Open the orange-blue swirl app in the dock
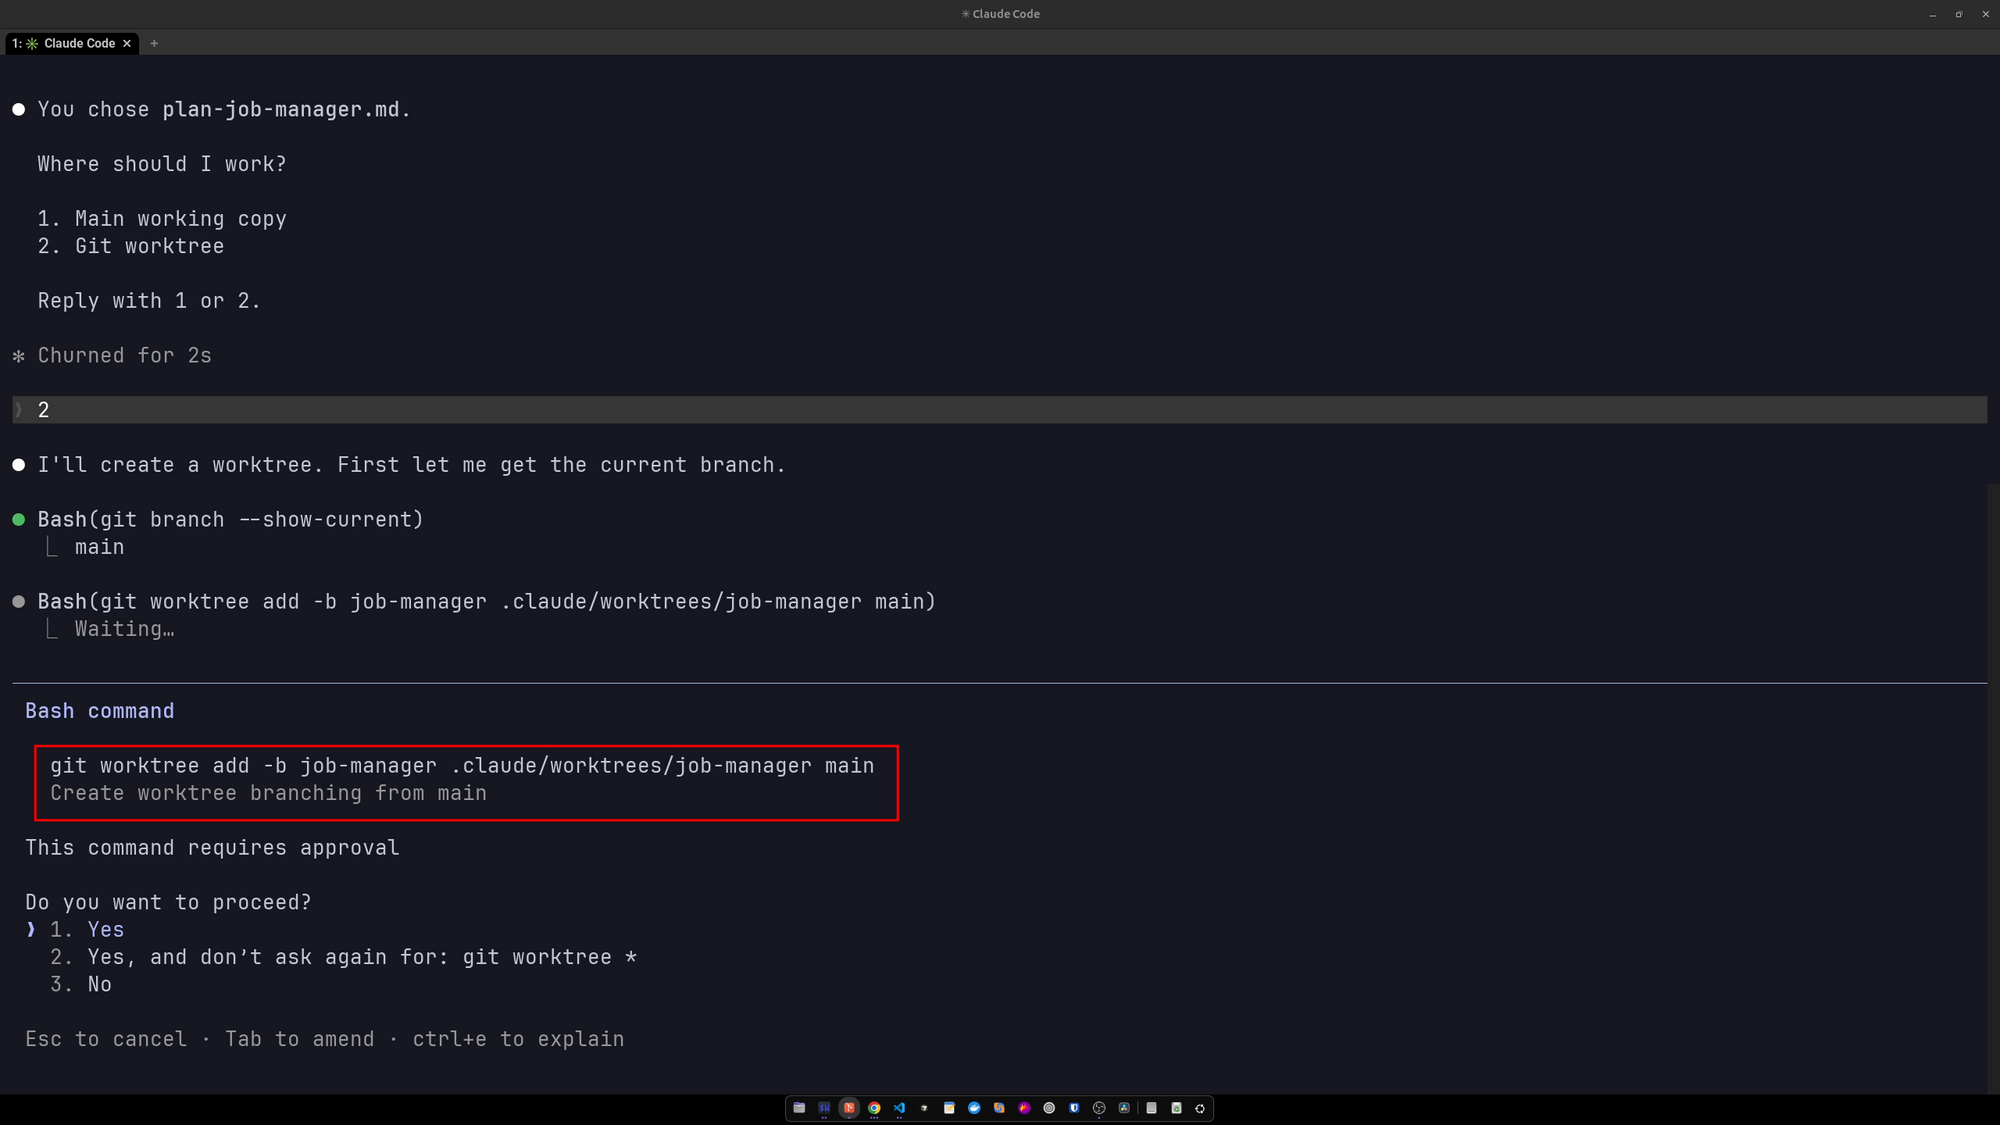Screen dimensions: 2000x1125 [x=999, y=1108]
